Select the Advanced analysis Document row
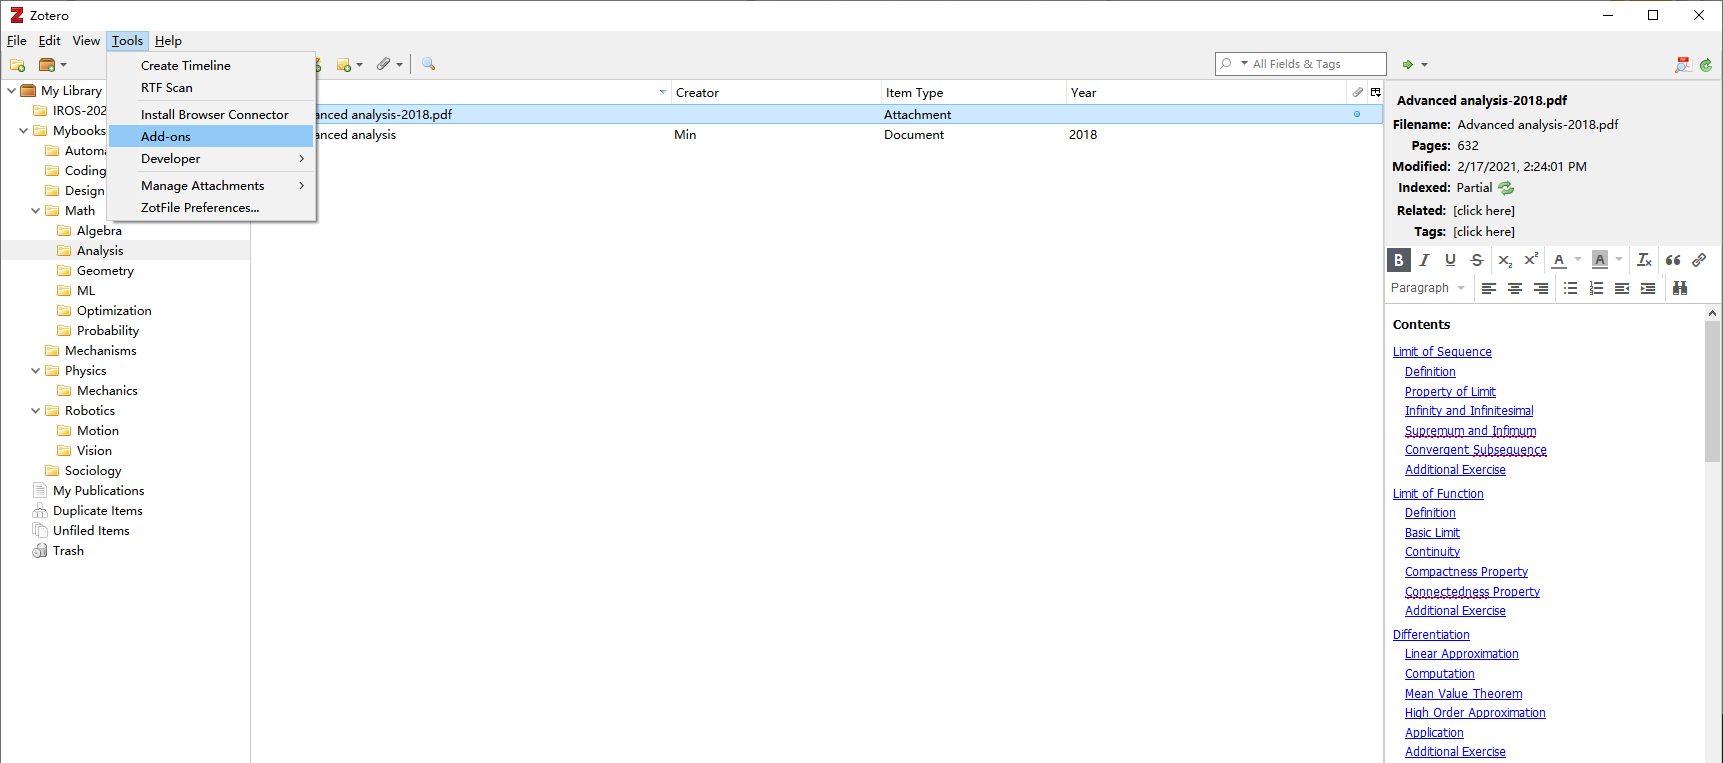This screenshot has height=763, width=1723. click(817, 135)
